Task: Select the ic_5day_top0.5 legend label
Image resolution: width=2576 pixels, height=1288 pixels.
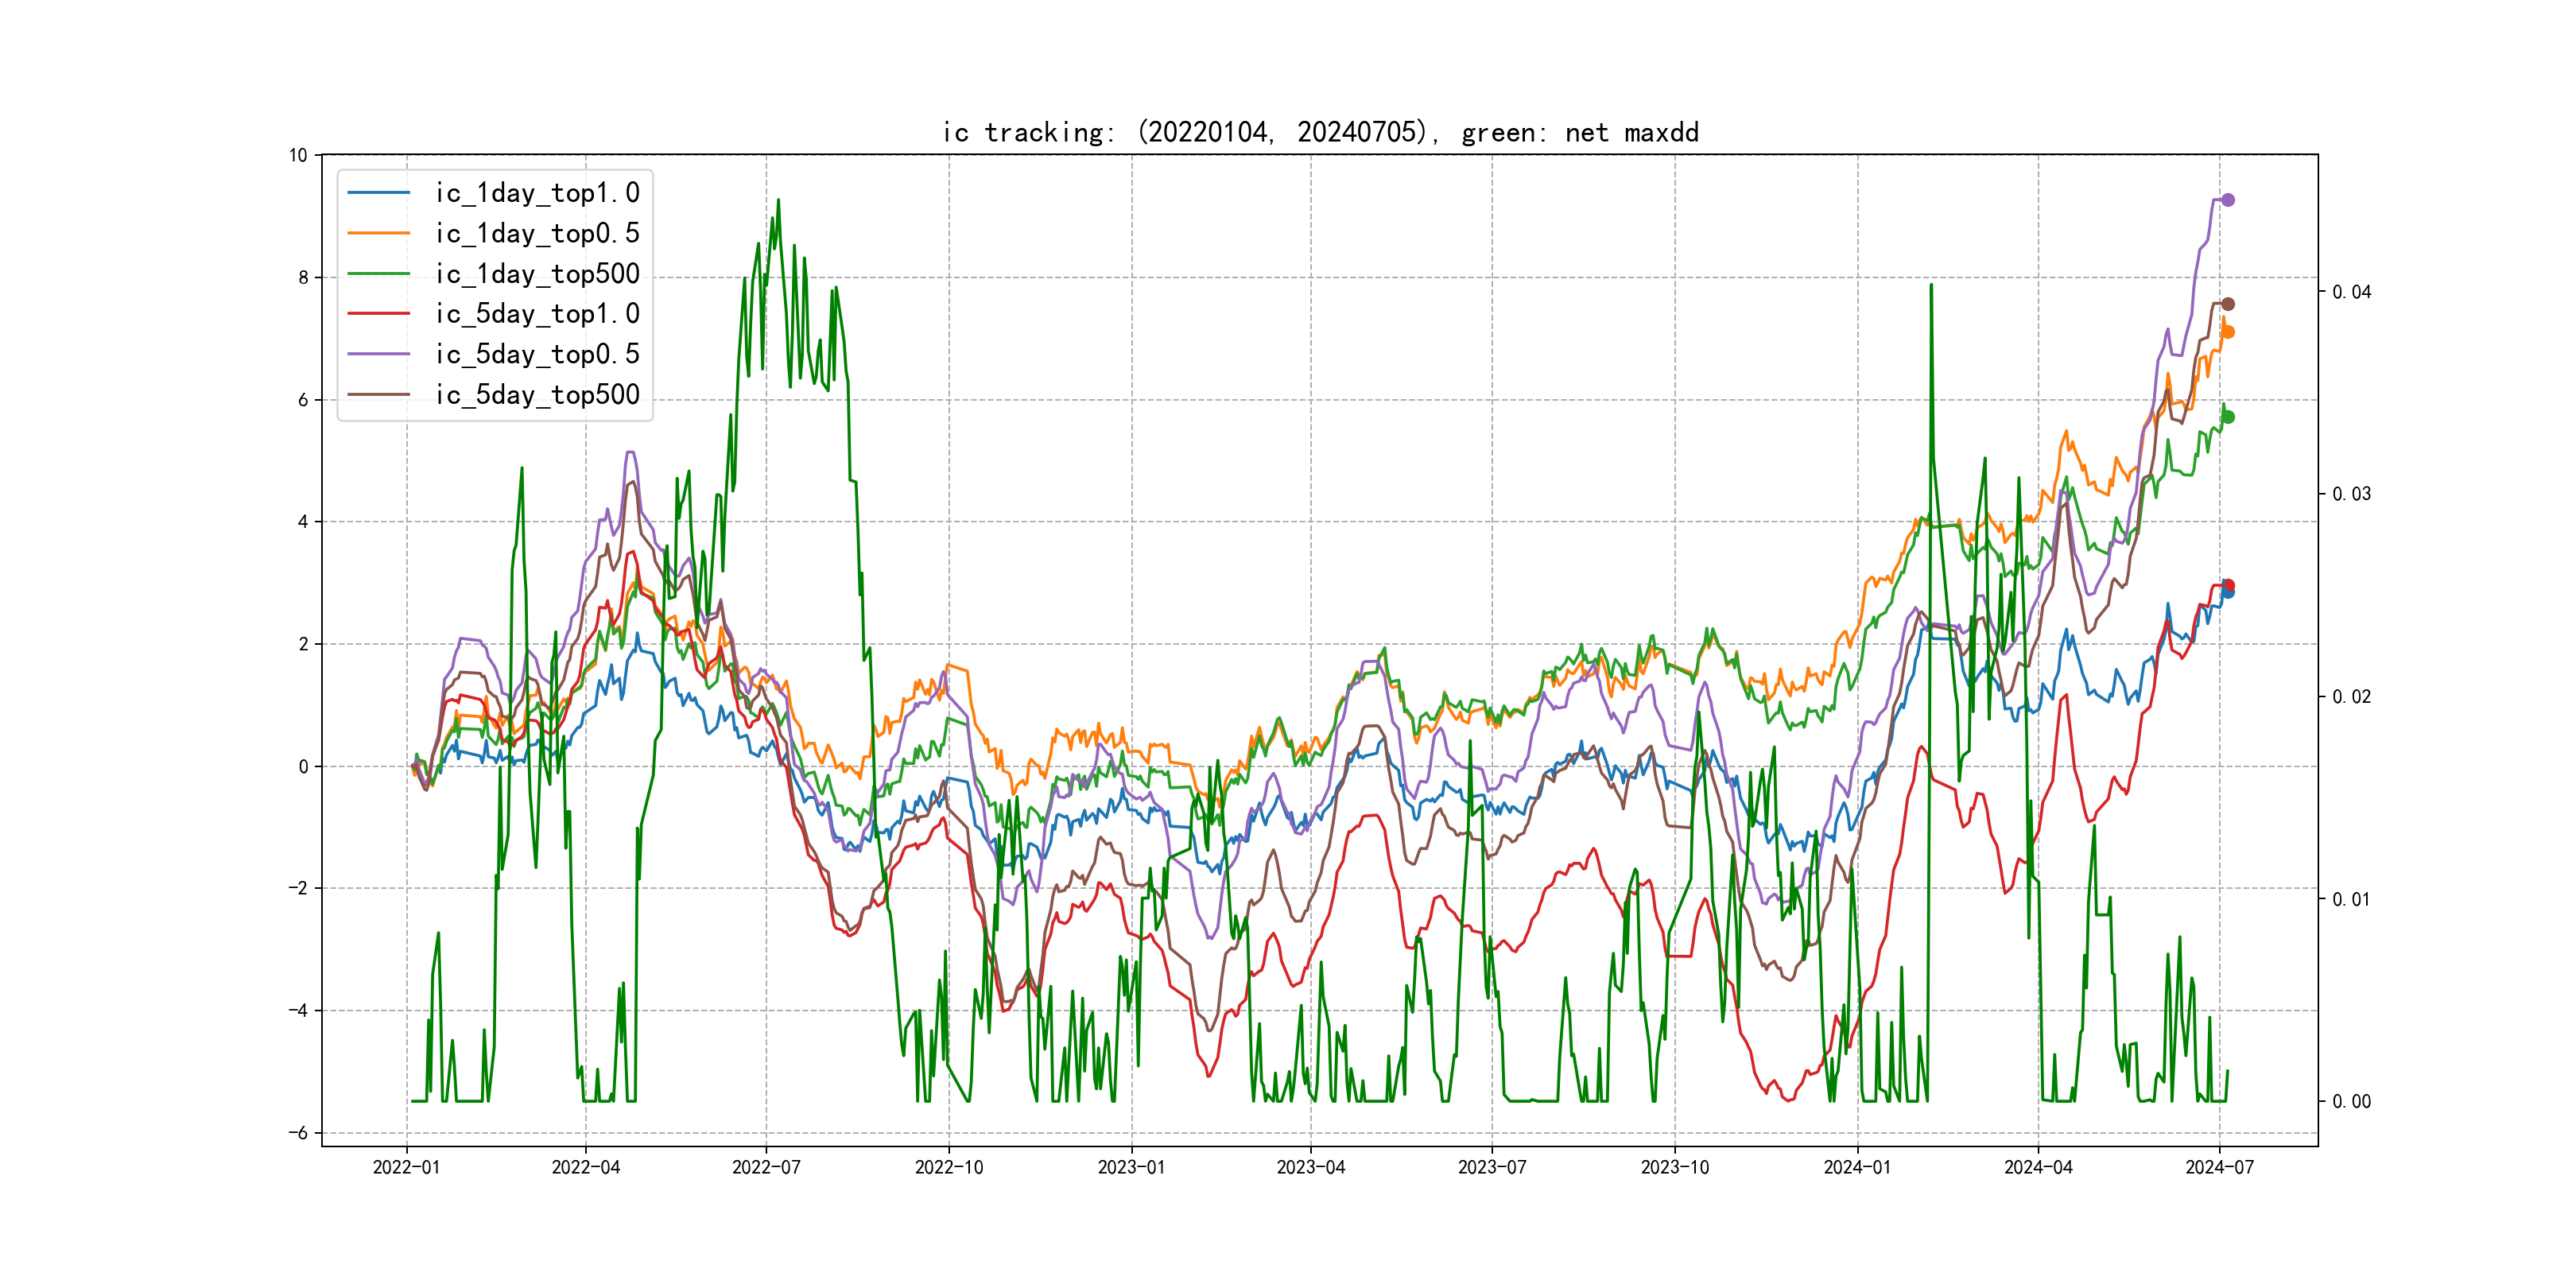Action: point(537,354)
